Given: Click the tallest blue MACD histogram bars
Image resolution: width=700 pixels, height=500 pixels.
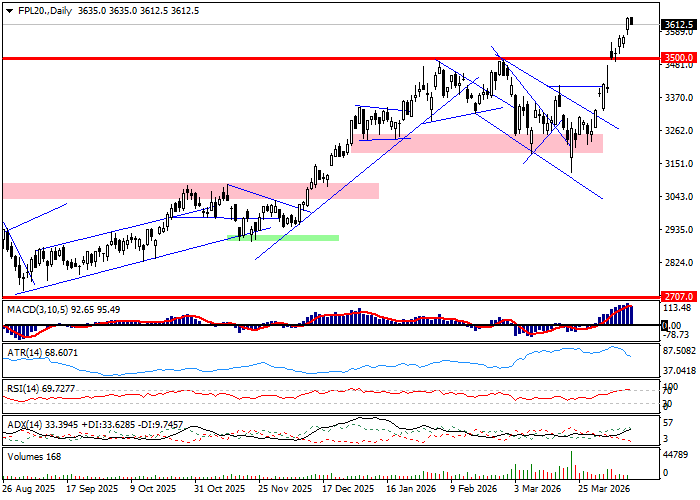Looking at the screenshot, I should (x=627, y=314).
